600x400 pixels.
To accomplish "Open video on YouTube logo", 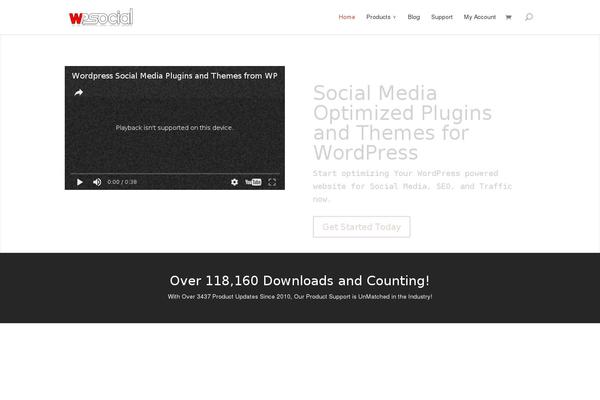I will point(253,182).
